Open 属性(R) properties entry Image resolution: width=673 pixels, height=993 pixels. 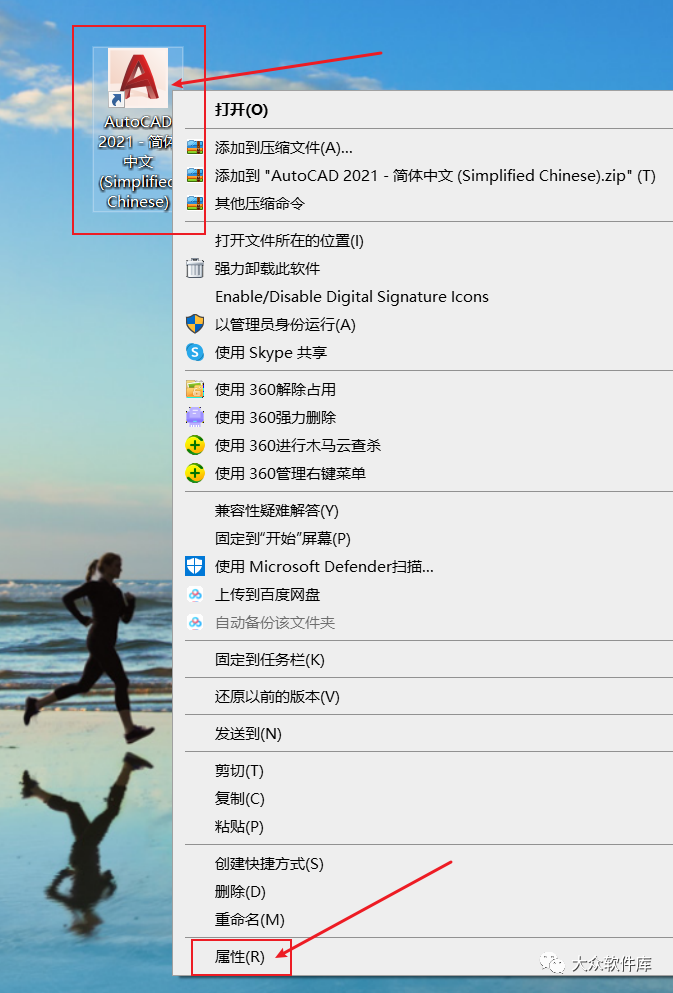coord(239,957)
